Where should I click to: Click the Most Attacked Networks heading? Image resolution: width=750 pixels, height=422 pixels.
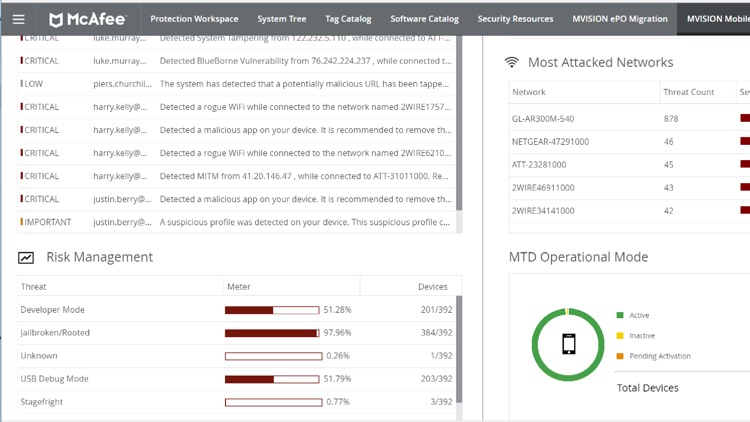600,62
